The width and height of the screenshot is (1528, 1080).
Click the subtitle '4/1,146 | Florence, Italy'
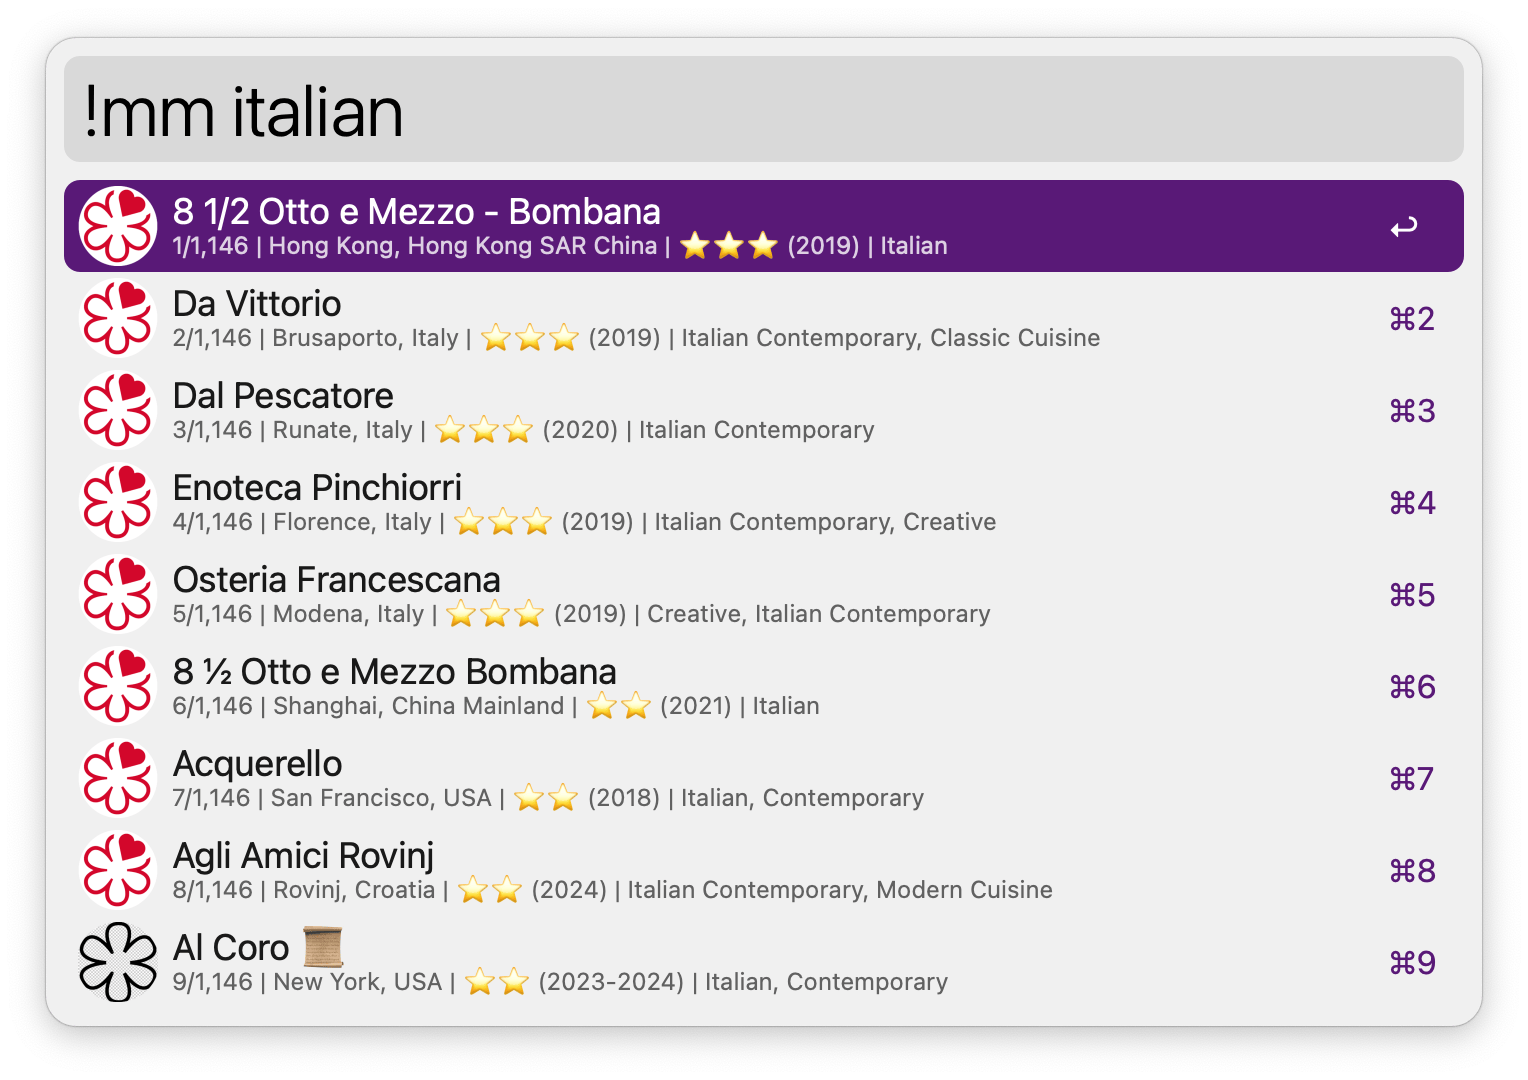[302, 522]
